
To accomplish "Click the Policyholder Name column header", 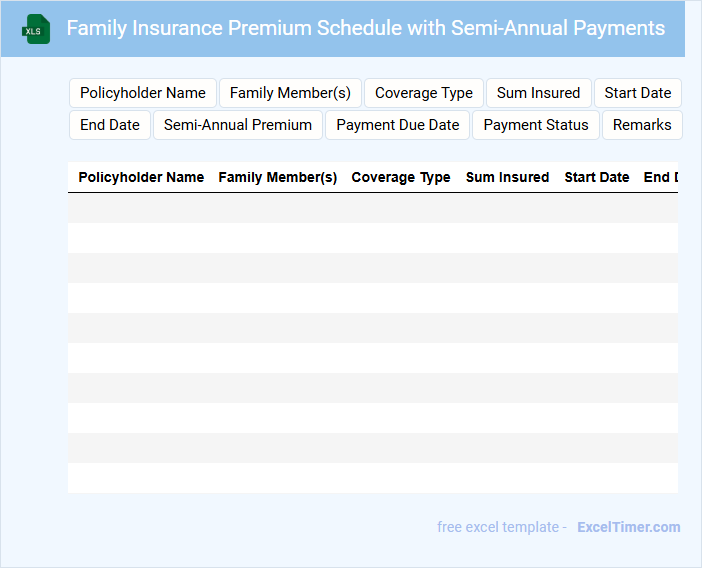I will pos(141,177).
